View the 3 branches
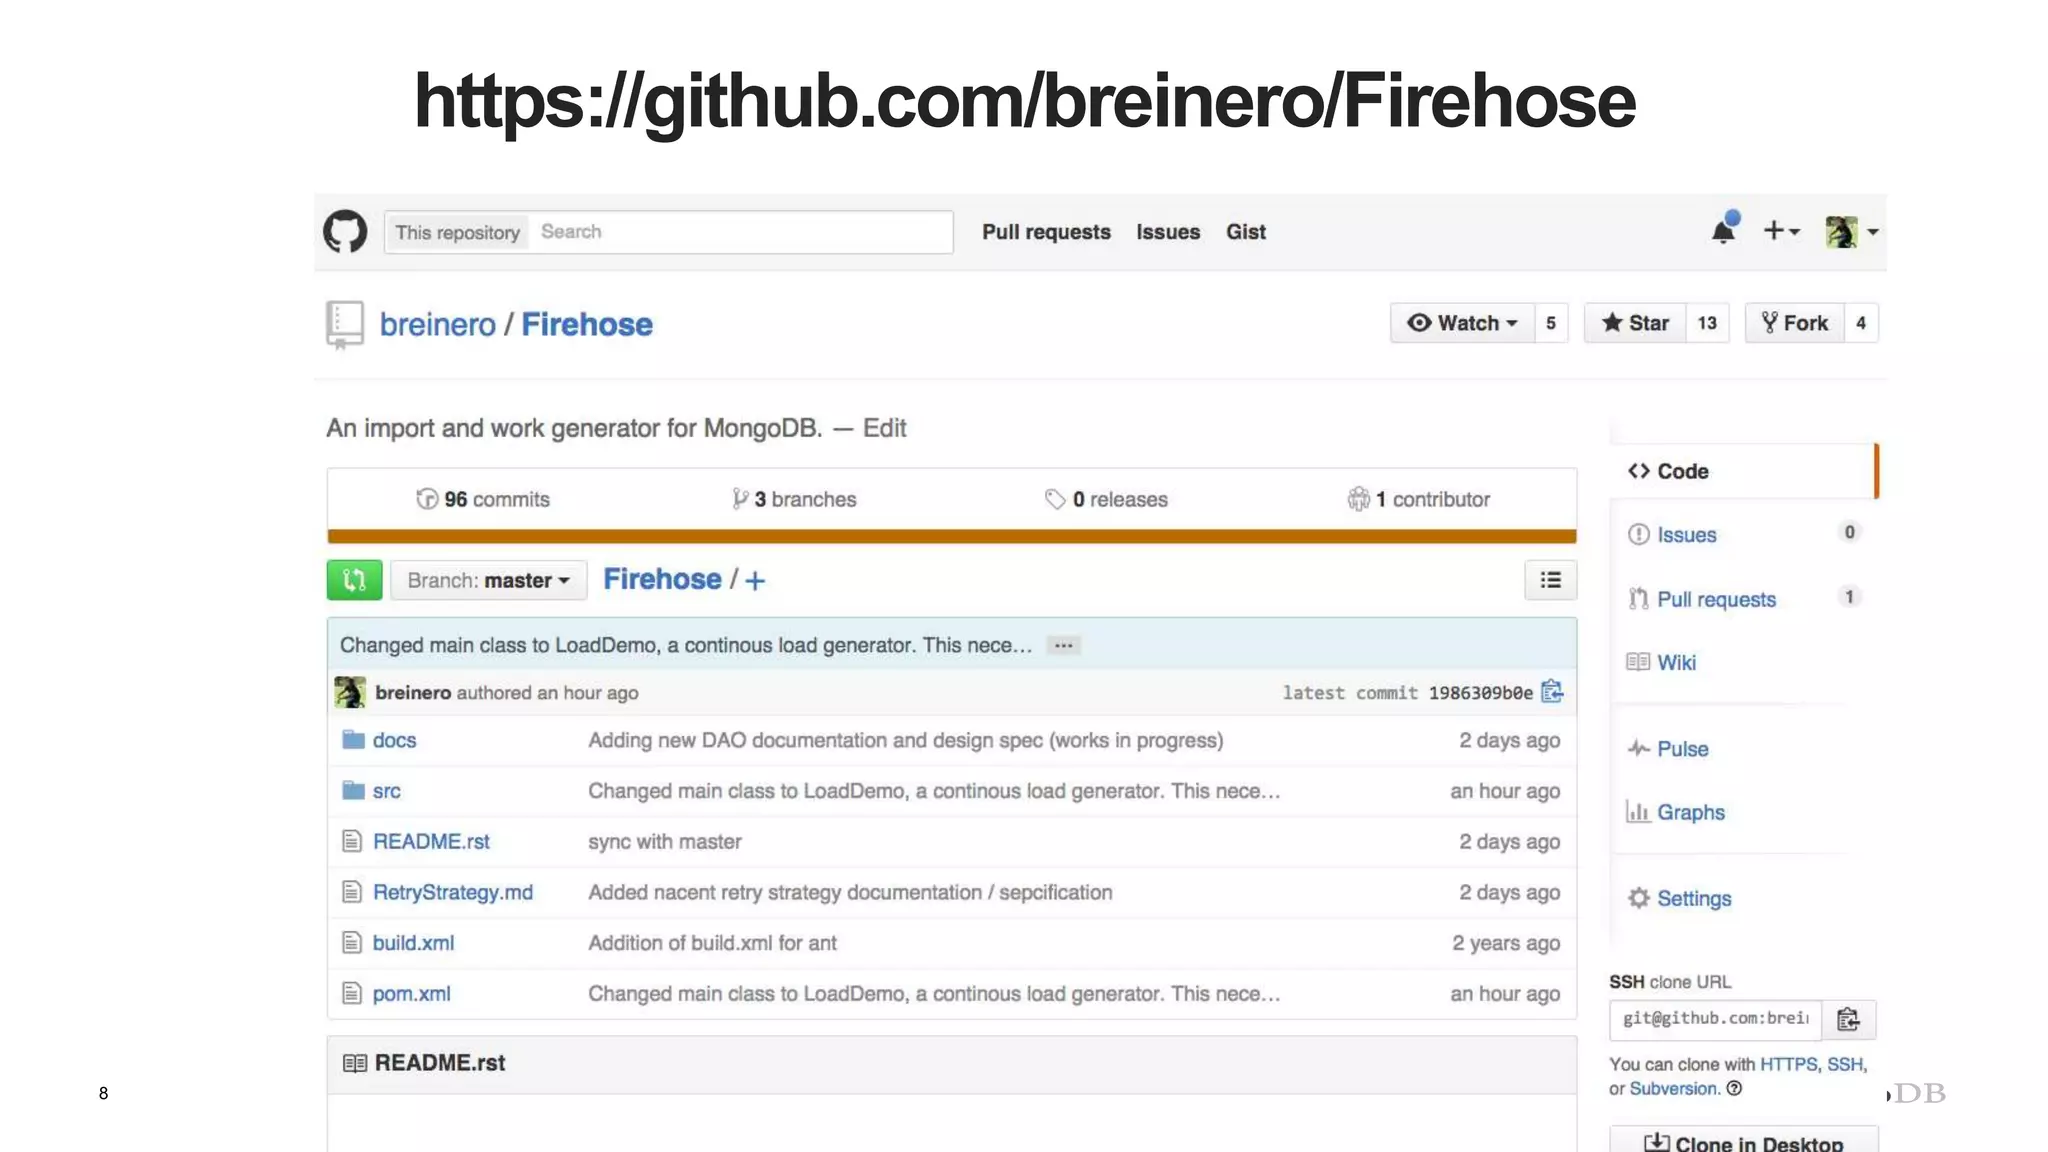This screenshot has height=1152, width=2048. pos(794,499)
